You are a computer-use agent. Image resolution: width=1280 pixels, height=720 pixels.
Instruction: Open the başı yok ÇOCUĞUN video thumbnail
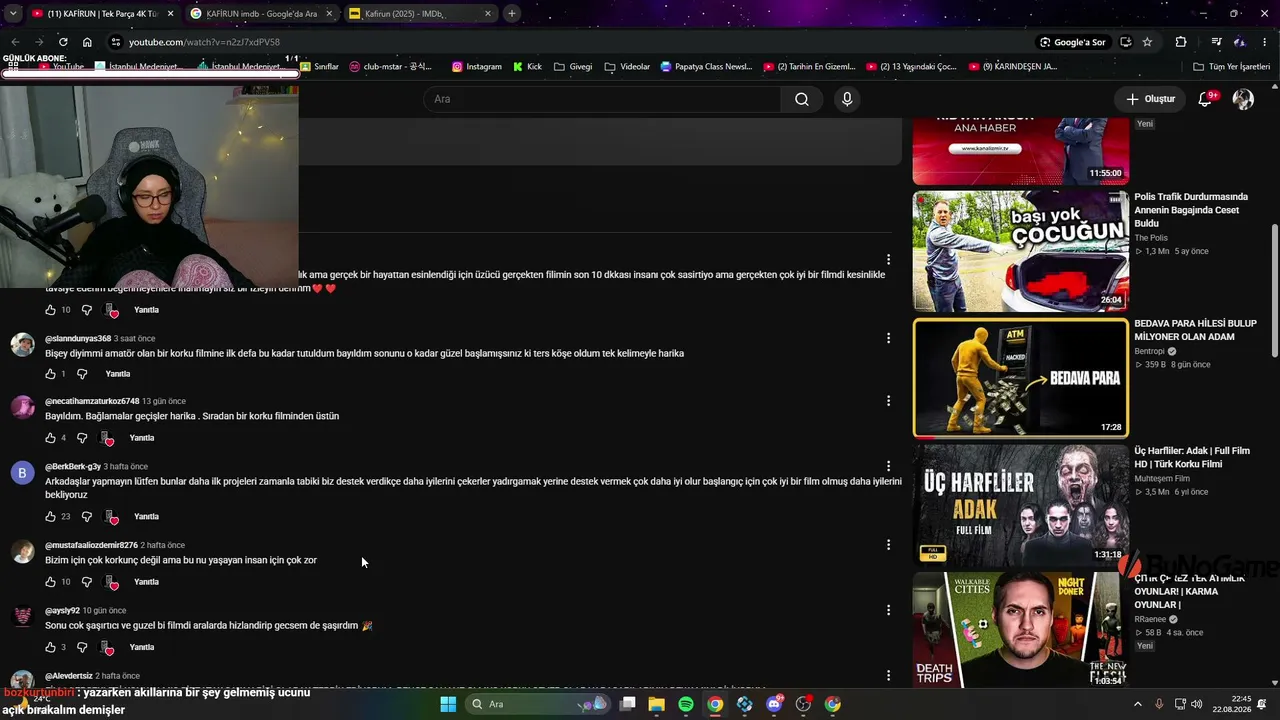point(1021,251)
